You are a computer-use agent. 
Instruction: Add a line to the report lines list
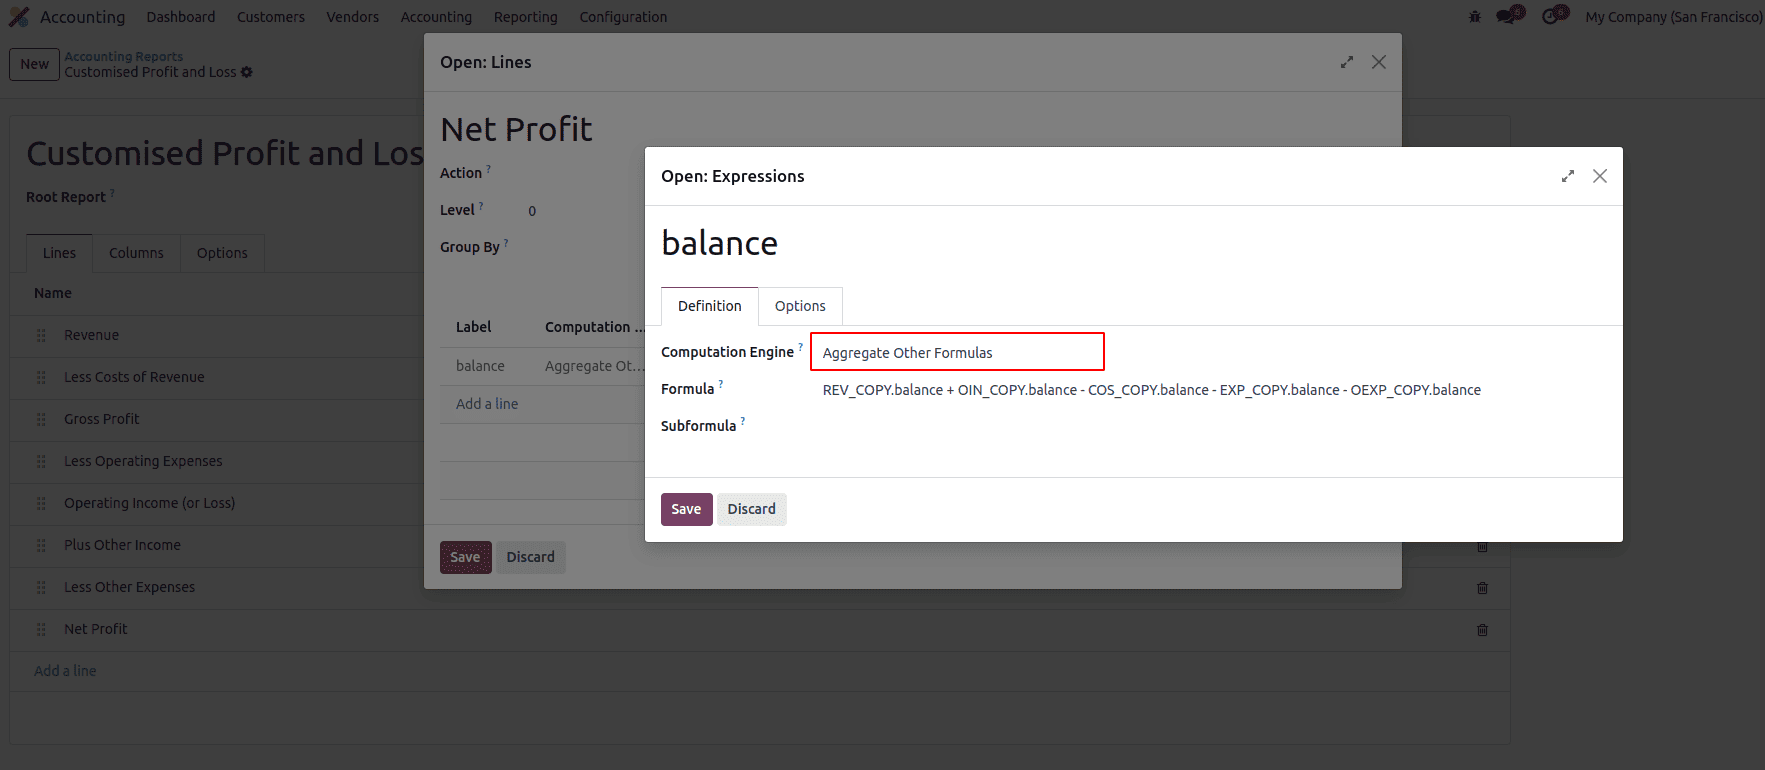click(x=65, y=671)
